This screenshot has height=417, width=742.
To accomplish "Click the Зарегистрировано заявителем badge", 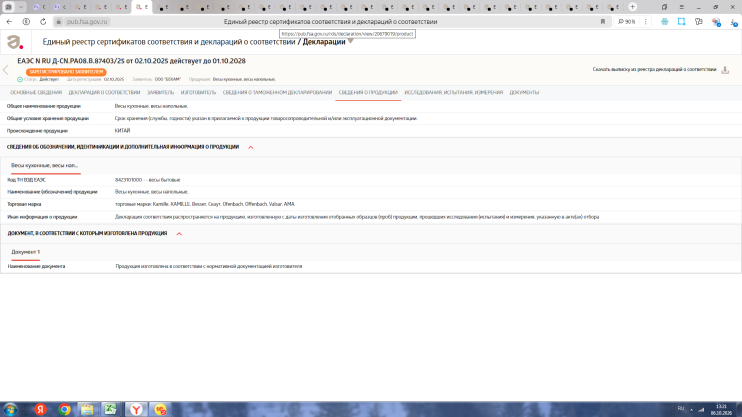I will 66,72.
